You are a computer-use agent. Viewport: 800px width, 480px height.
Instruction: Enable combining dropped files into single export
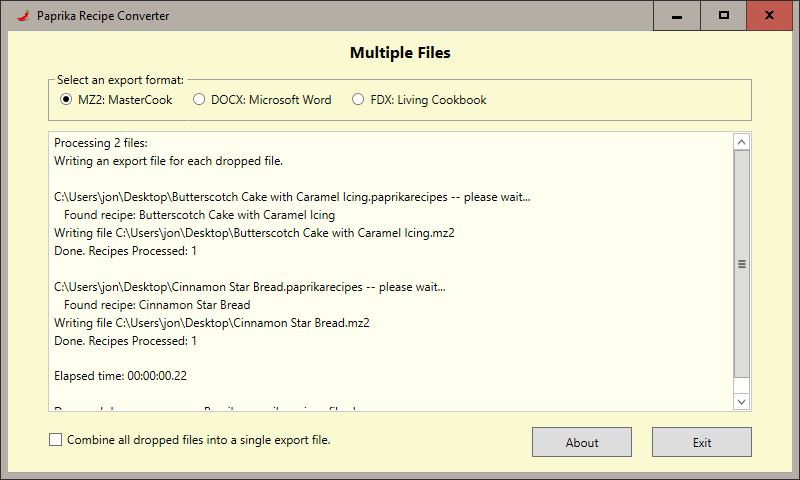point(56,440)
